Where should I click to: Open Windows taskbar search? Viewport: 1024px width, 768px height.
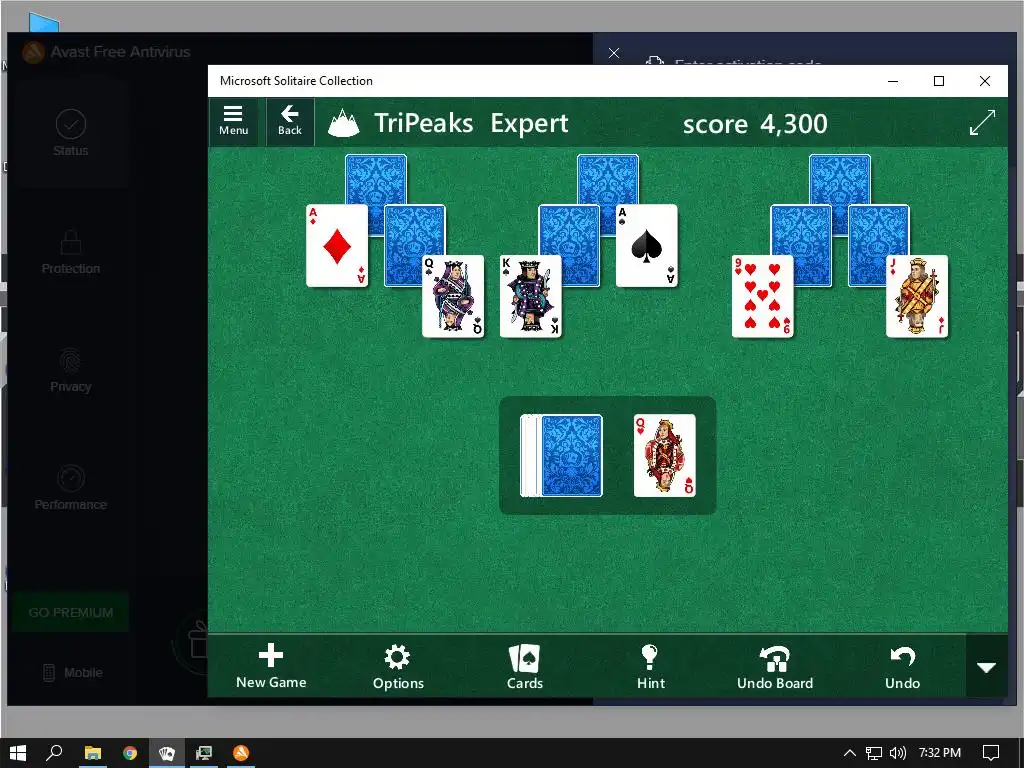(54, 753)
